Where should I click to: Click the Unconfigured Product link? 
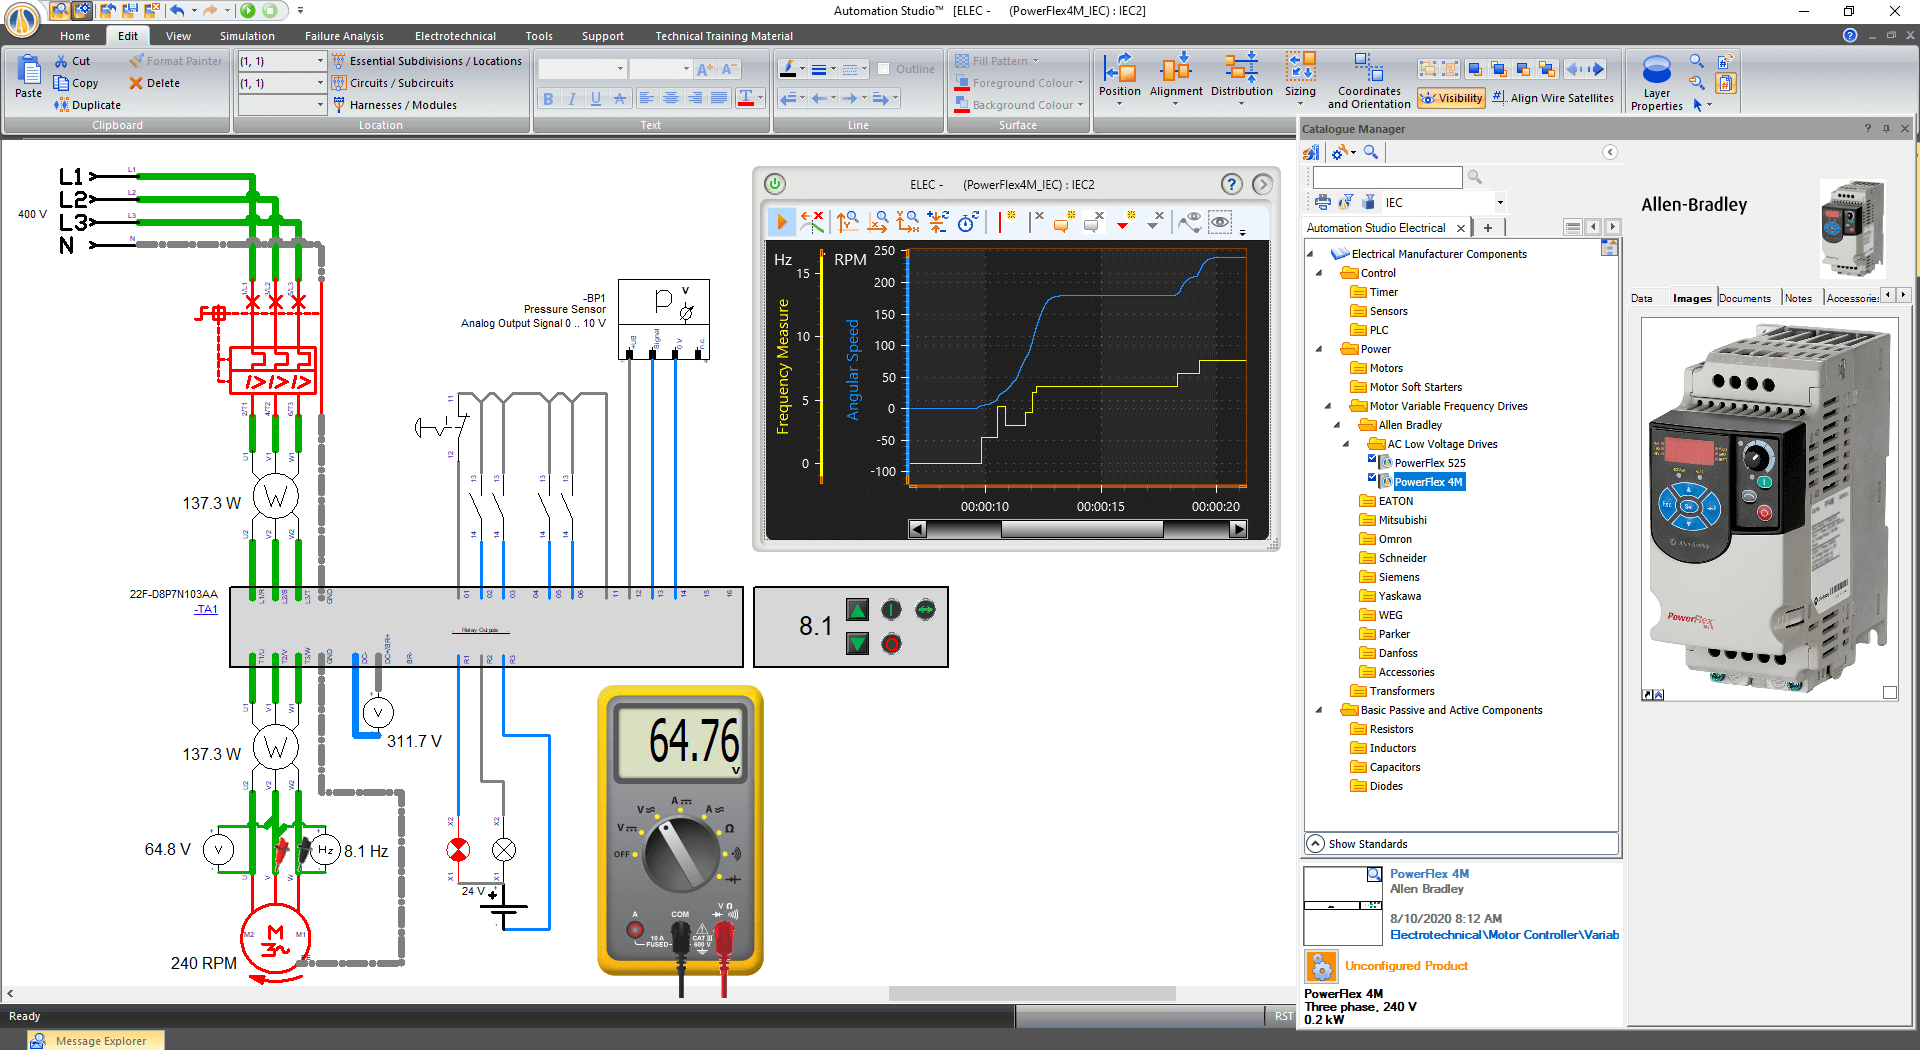click(x=1407, y=966)
